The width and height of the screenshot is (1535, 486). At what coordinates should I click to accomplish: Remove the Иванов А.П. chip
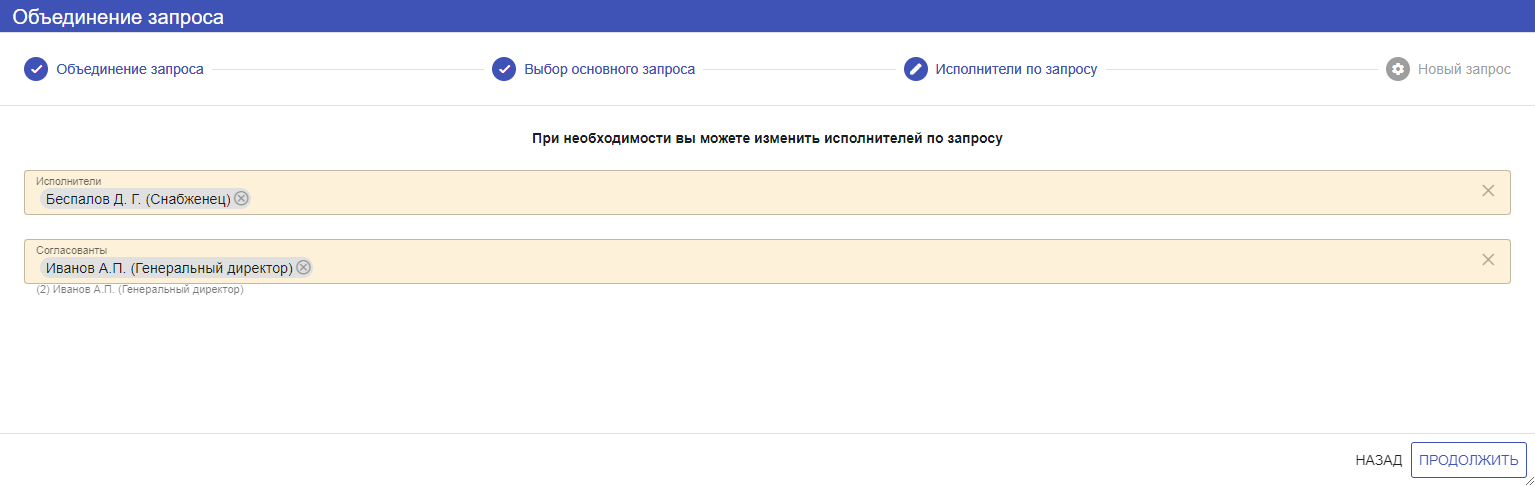[x=303, y=267]
